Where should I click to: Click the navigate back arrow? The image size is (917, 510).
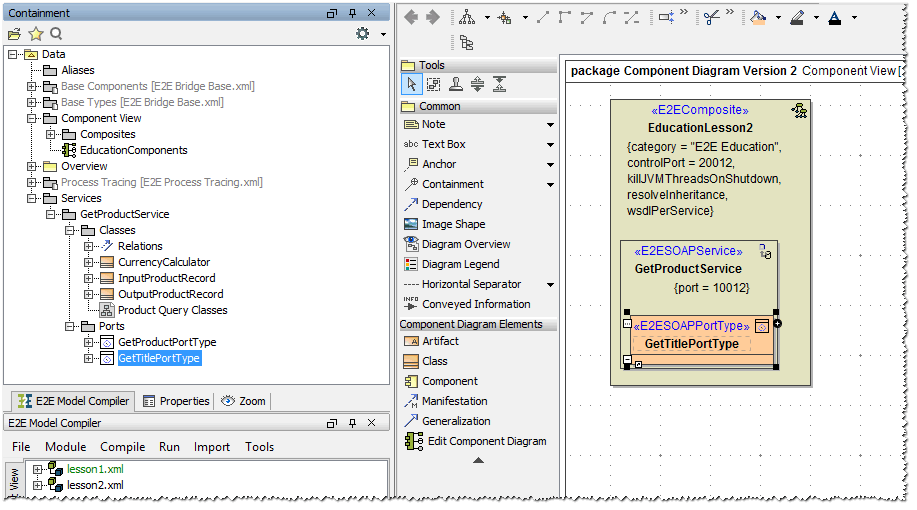[x=410, y=17]
